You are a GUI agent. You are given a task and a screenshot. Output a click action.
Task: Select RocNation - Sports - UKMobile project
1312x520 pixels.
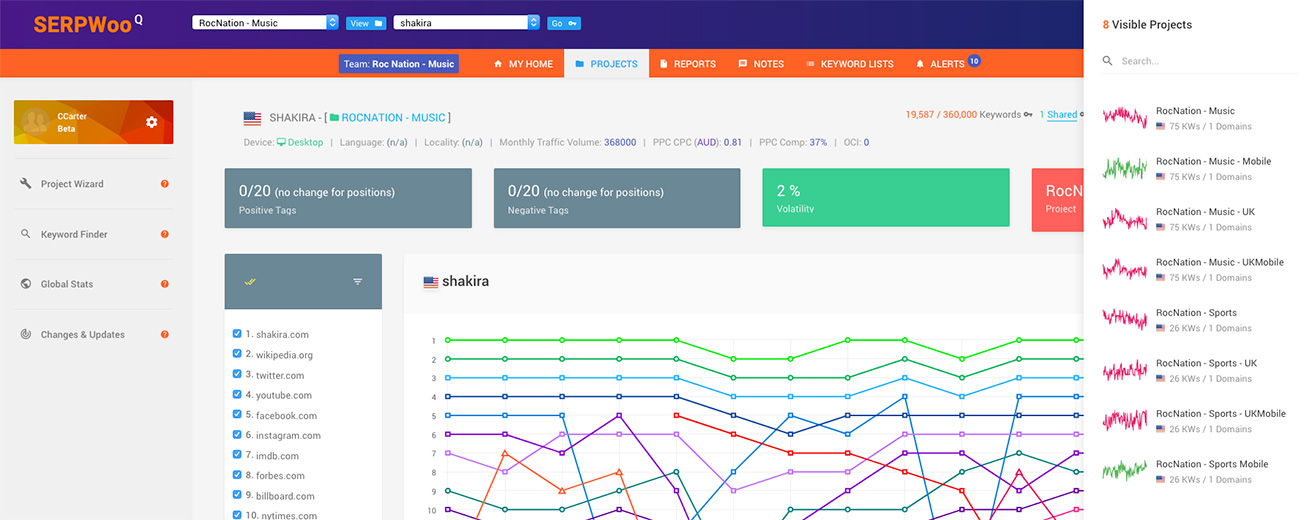[1199, 421]
